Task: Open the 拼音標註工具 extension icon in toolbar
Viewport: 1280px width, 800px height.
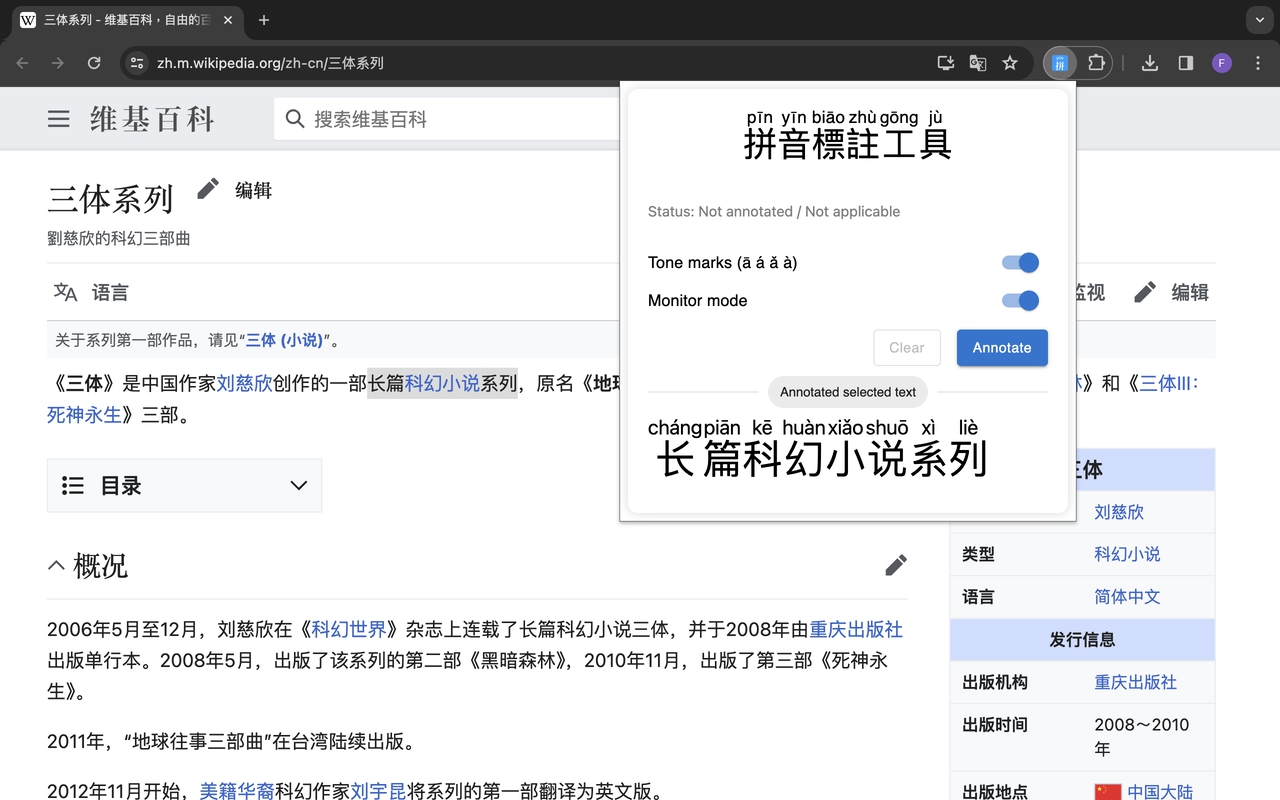Action: point(1059,62)
